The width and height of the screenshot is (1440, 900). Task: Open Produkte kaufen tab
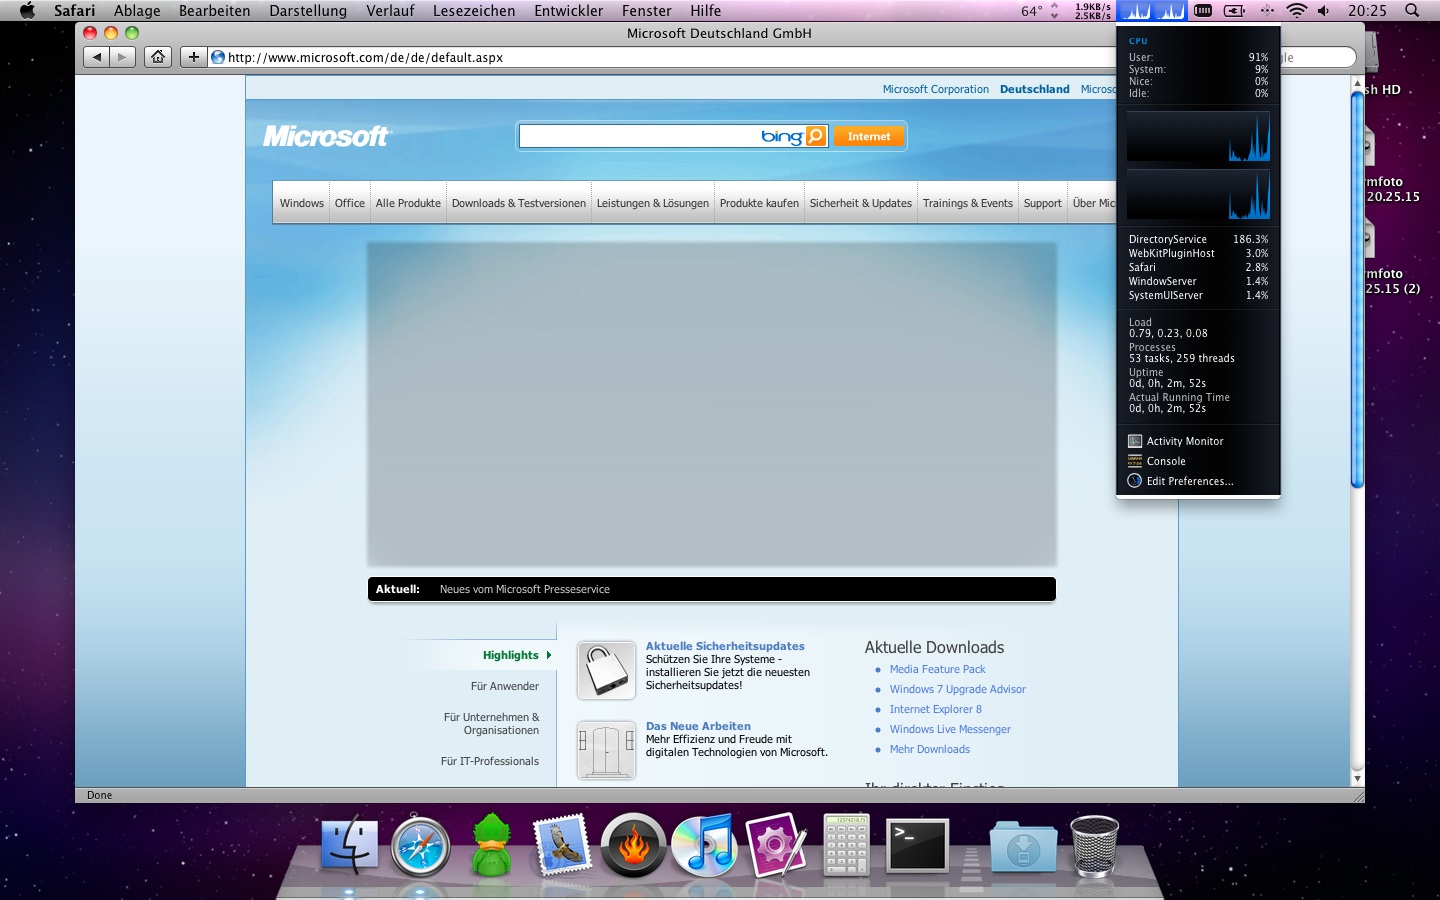[759, 203]
